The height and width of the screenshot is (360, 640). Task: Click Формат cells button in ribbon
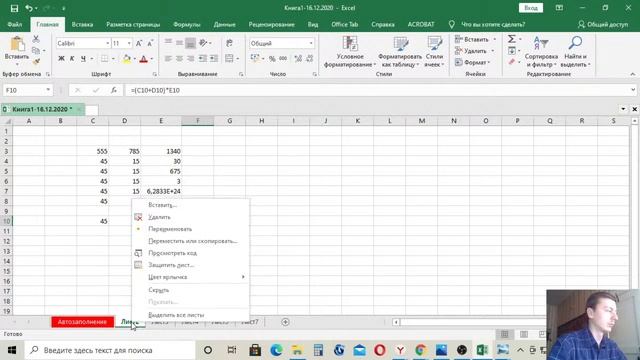pos(473,62)
